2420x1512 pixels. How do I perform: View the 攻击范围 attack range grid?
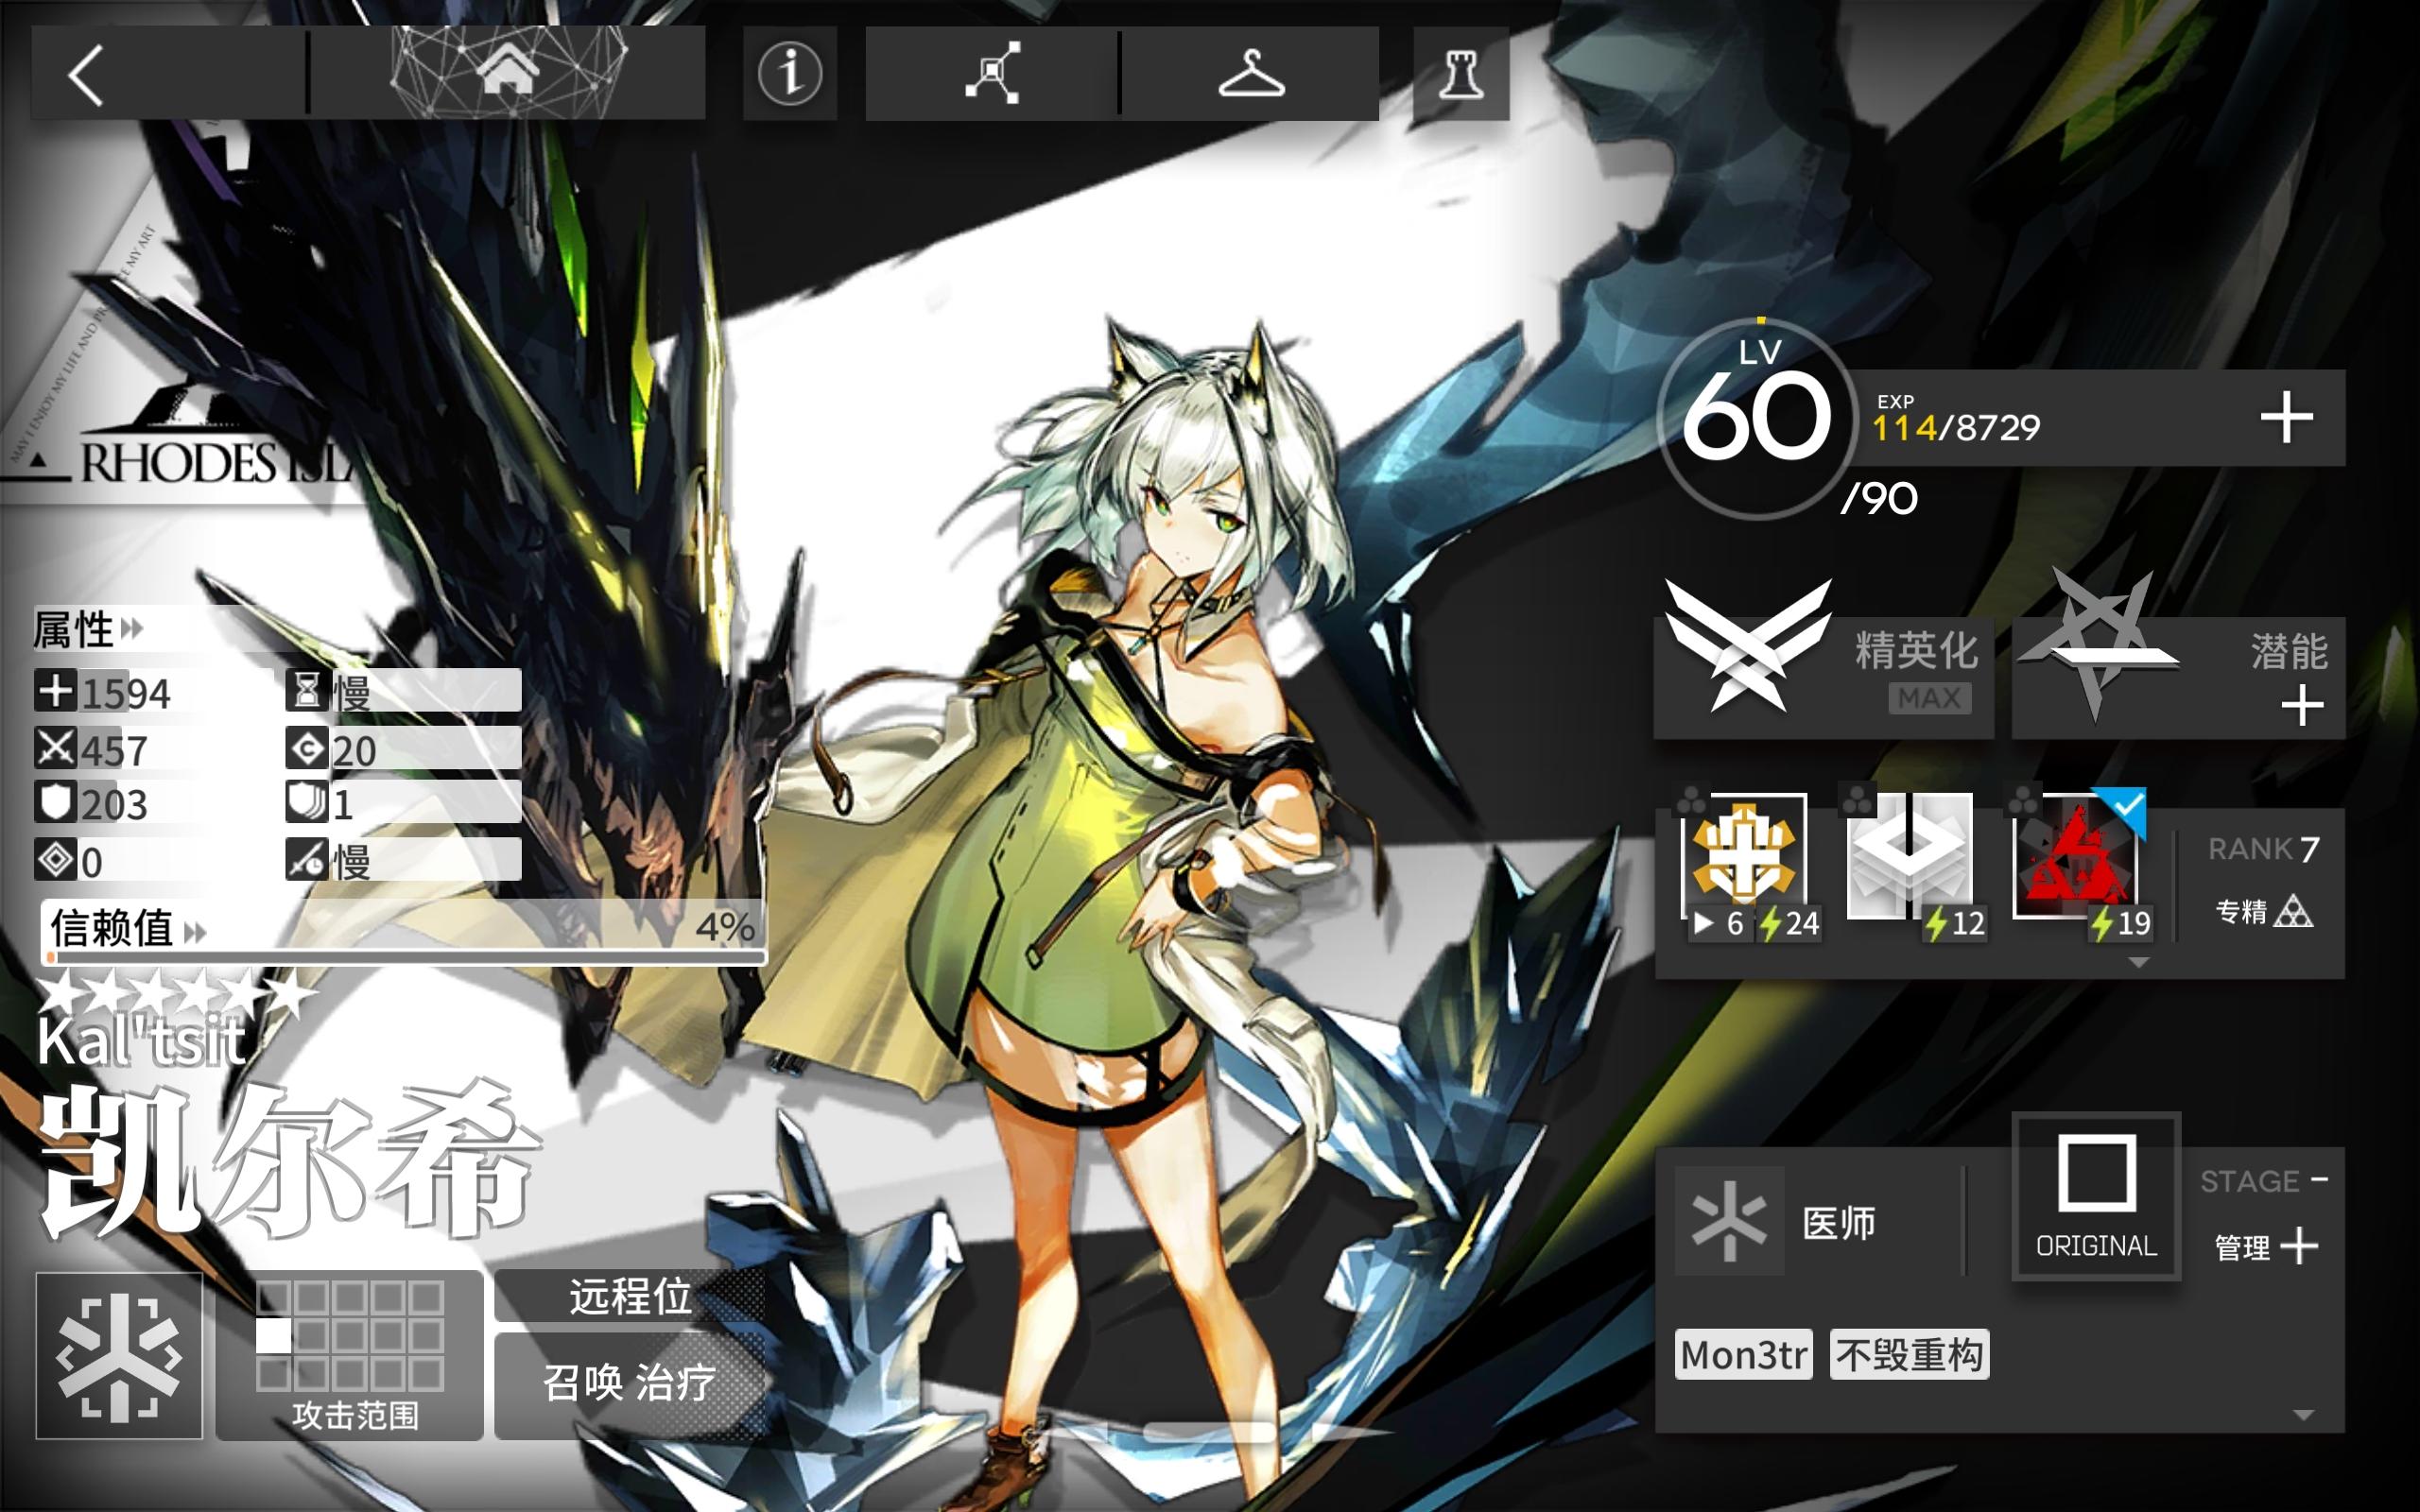(x=350, y=1355)
